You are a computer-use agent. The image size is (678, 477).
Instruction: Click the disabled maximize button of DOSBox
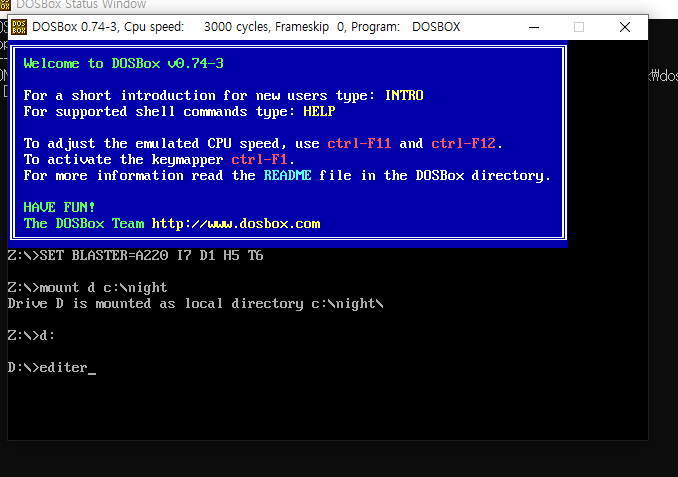(579, 27)
